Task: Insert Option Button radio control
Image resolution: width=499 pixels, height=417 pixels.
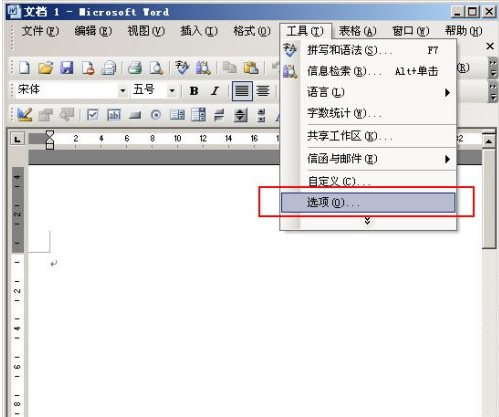Action: [156, 115]
